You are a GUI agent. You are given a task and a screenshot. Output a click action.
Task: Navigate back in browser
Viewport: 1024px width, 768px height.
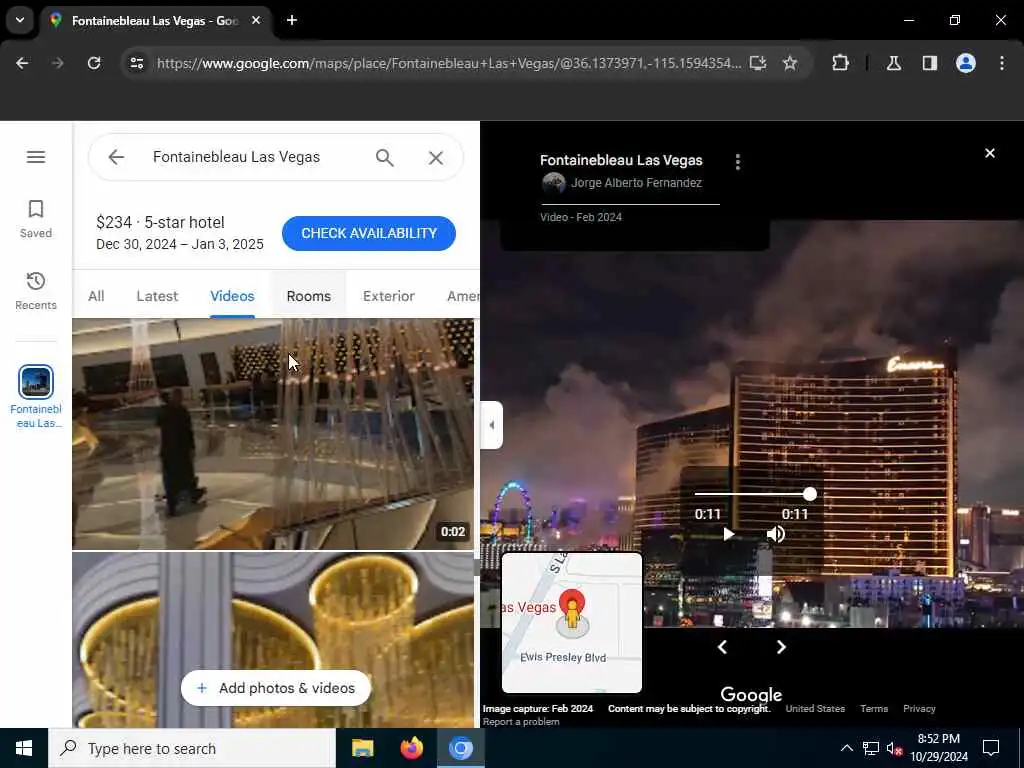pos(22,63)
